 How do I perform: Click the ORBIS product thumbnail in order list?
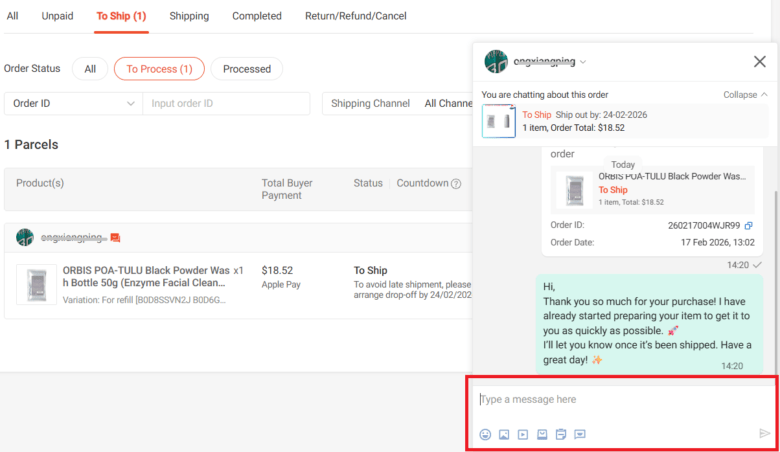pyautogui.click(x=37, y=284)
